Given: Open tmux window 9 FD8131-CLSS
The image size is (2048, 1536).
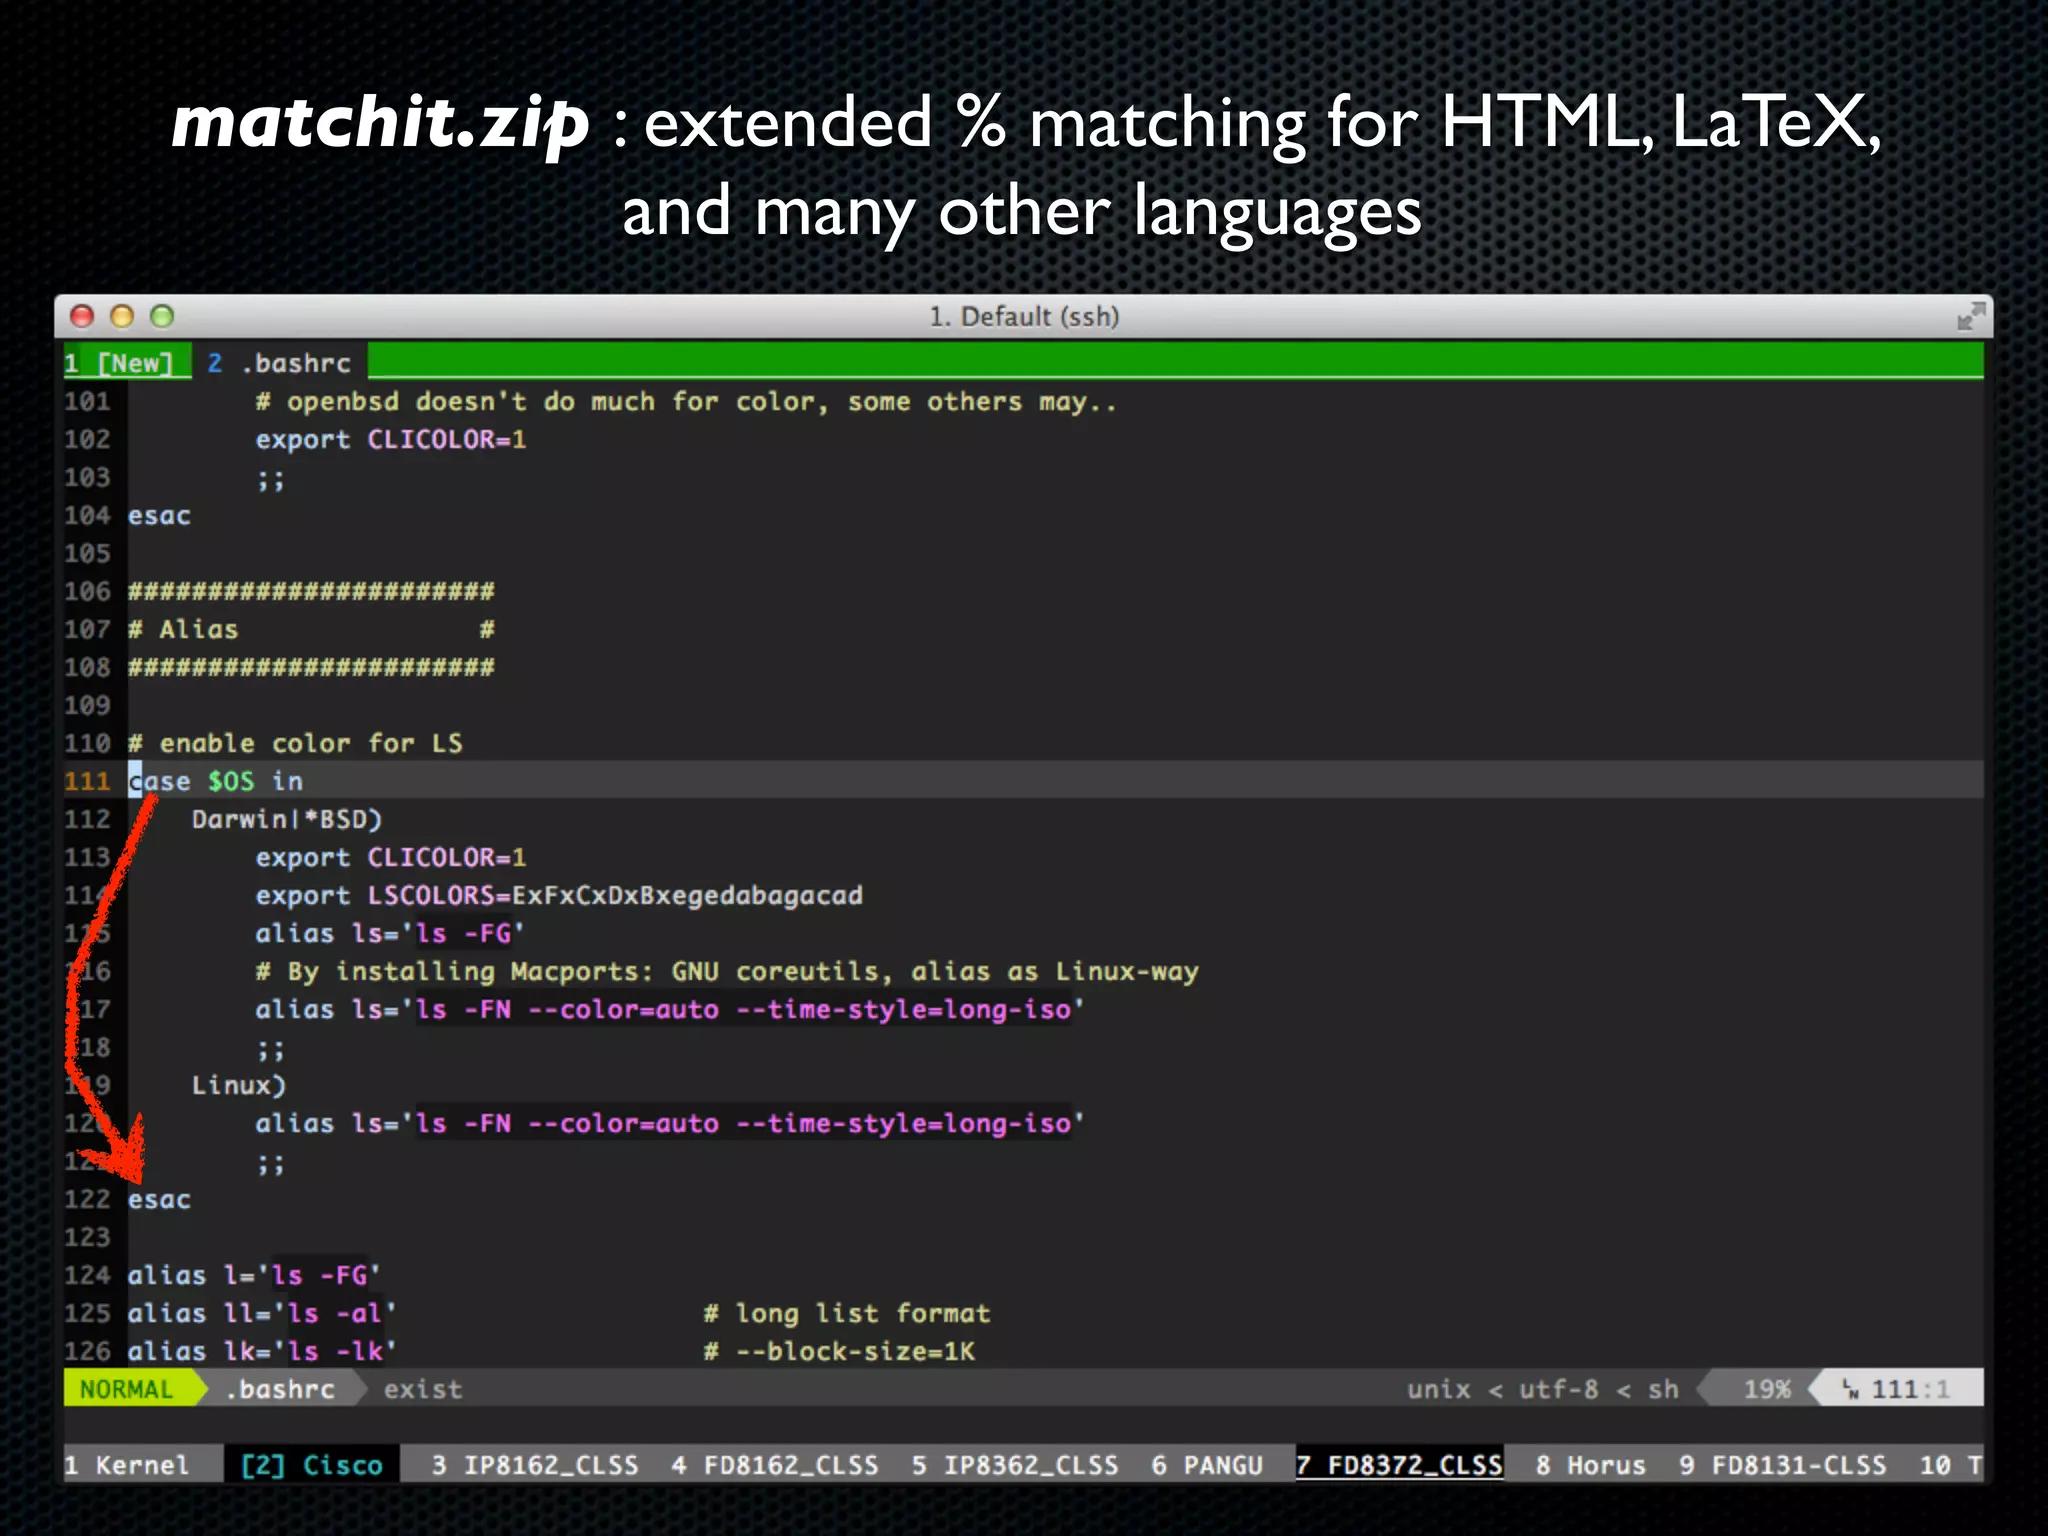Looking at the screenshot, I should pos(1783,1465).
